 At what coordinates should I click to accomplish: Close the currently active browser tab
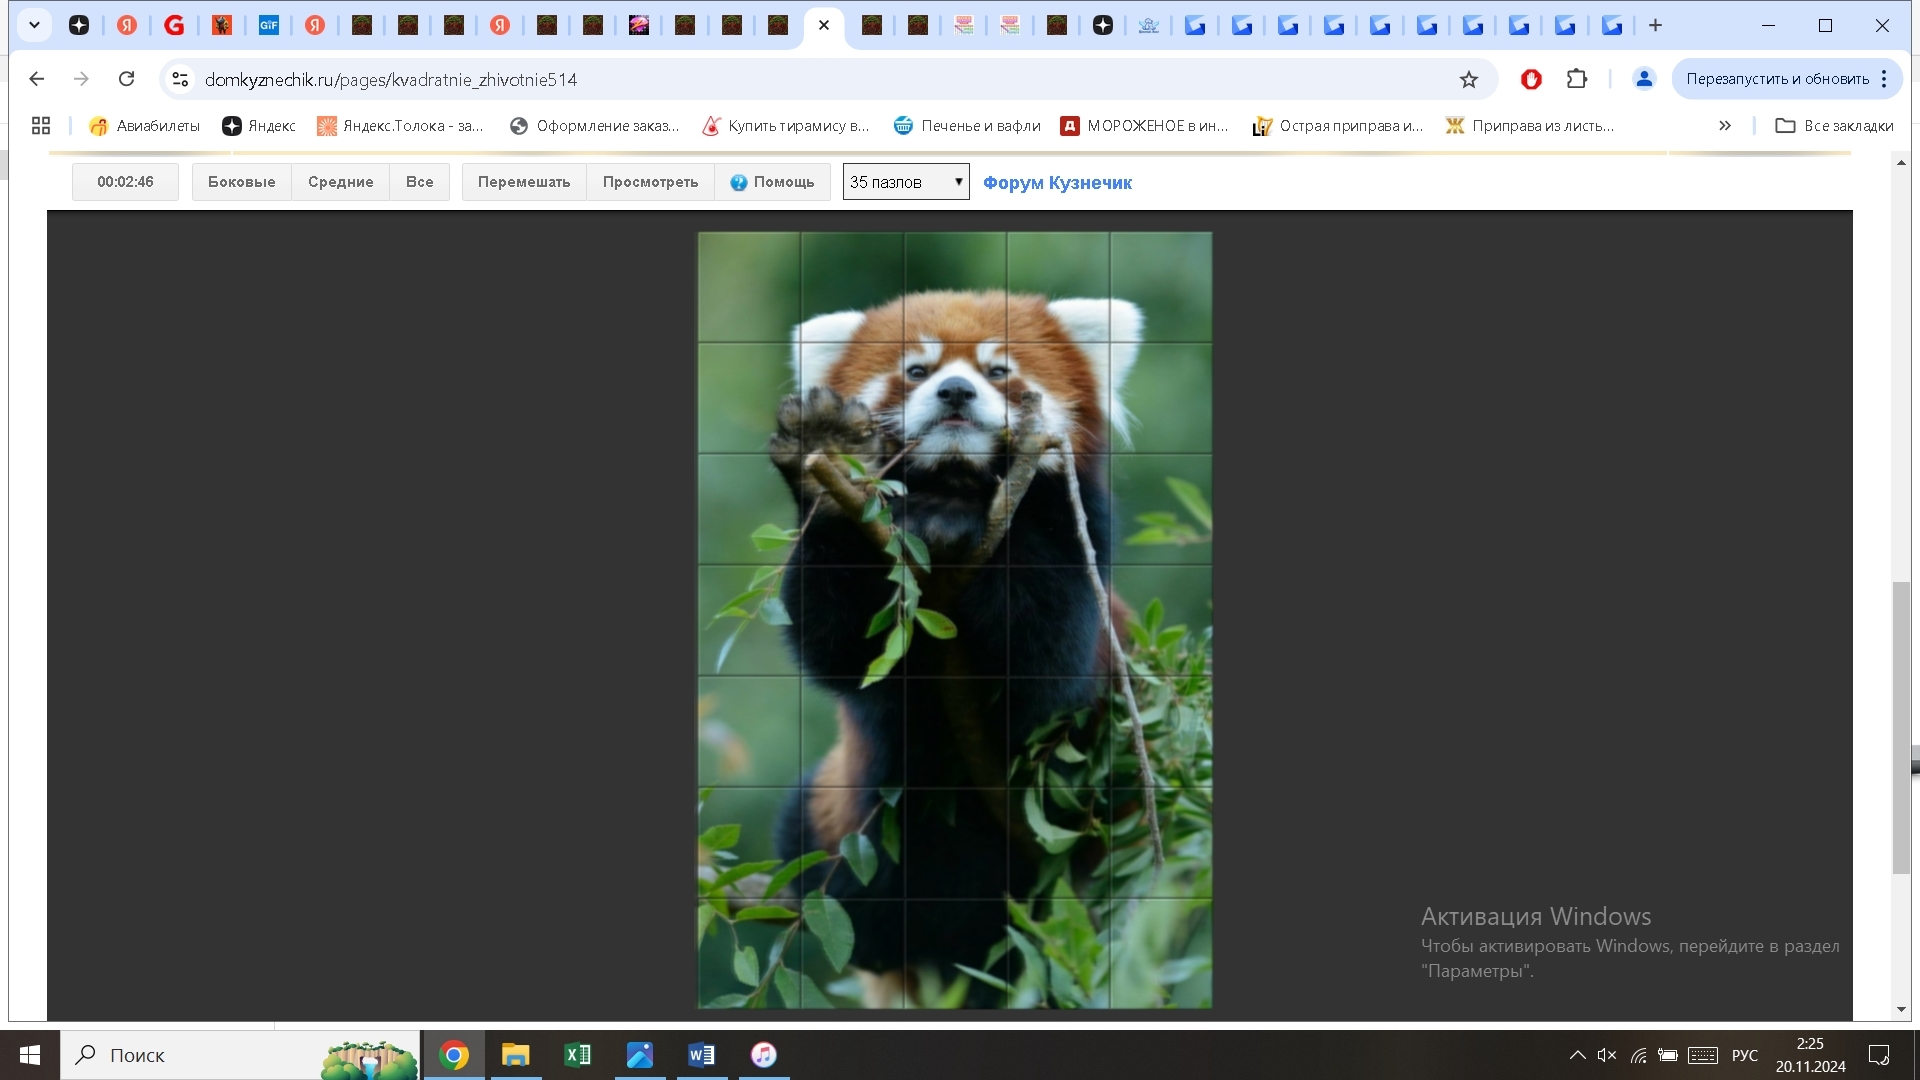tap(824, 25)
